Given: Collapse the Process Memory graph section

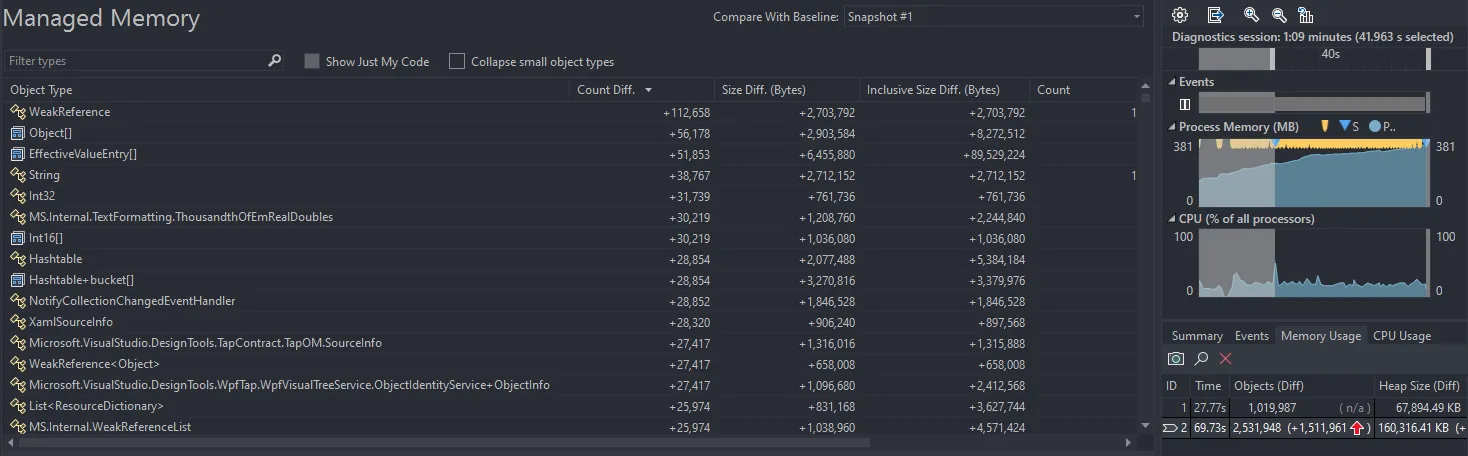Looking at the screenshot, I should click(1172, 127).
